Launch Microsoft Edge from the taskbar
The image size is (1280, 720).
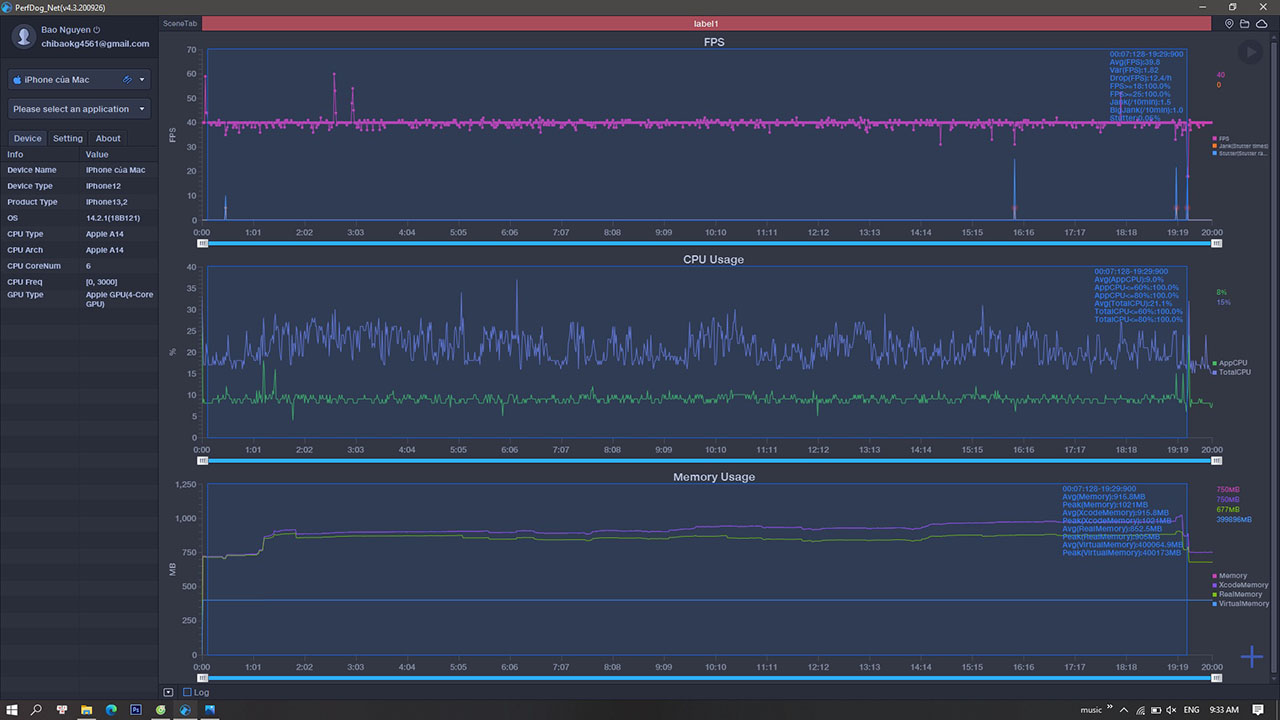111,710
